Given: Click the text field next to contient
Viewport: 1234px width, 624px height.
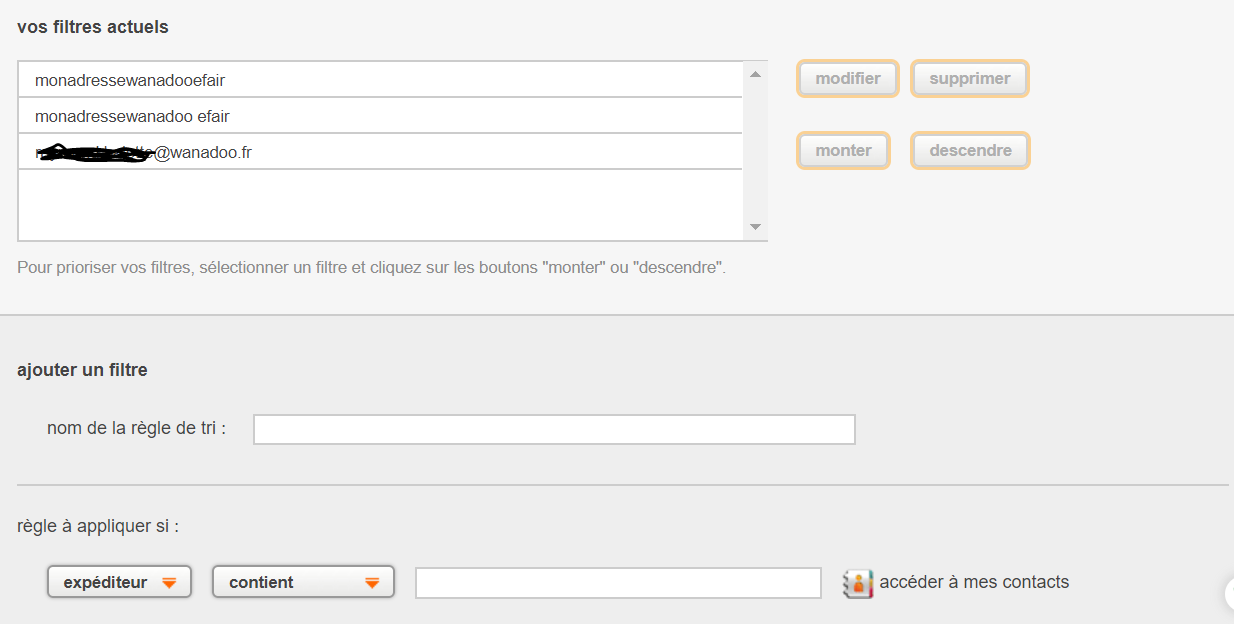Looking at the screenshot, I should pyautogui.click(x=618, y=583).
